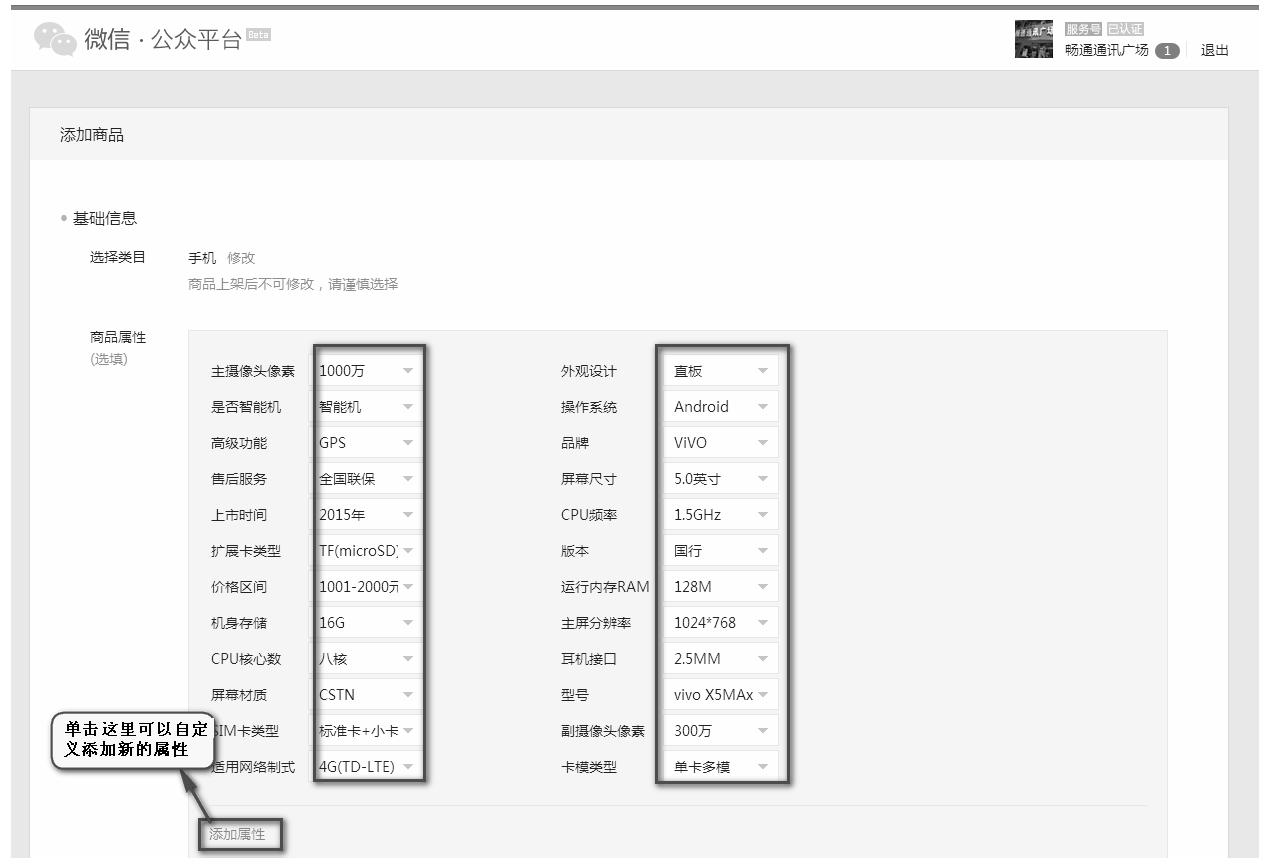This screenshot has width=1268, height=866.
Task: Click the 添加属性 link
Action: pyautogui.click(x=237, y=834)
